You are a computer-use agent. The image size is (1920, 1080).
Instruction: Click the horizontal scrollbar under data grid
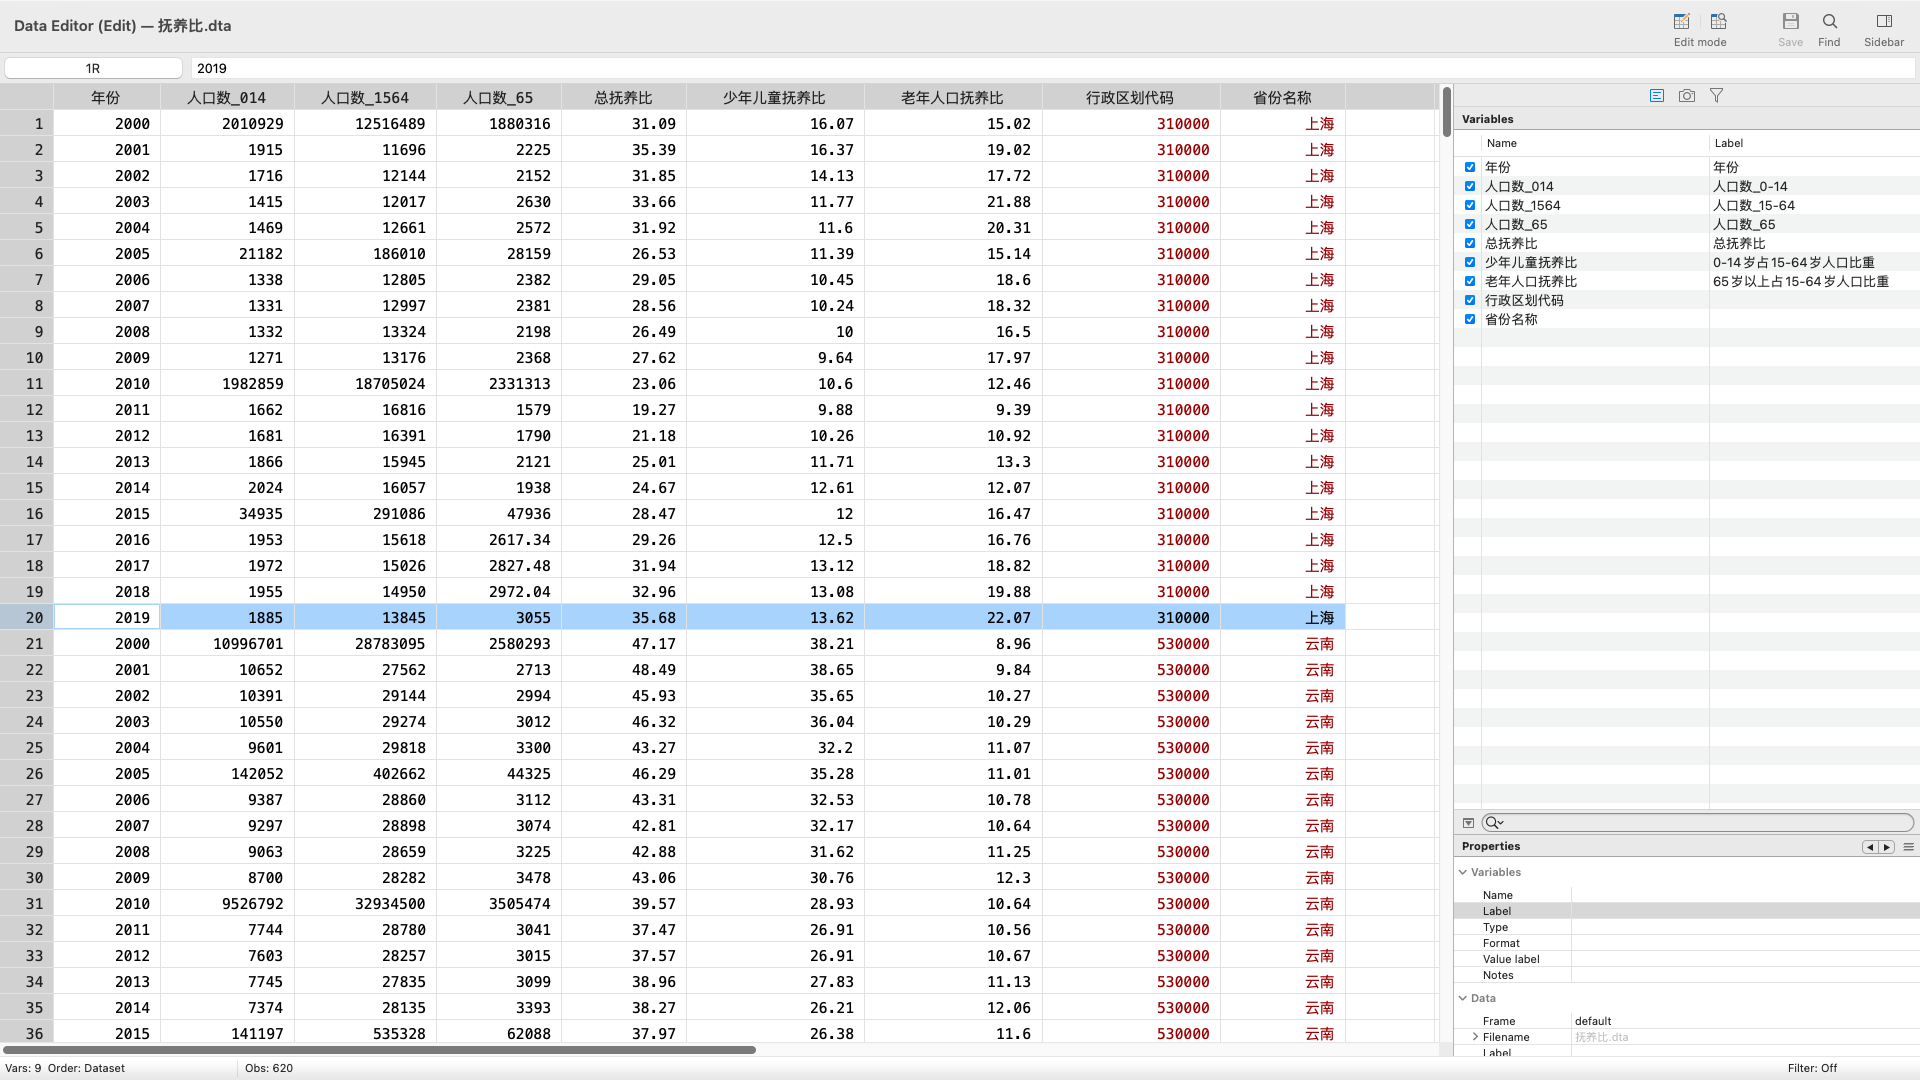pos(380,1050)
